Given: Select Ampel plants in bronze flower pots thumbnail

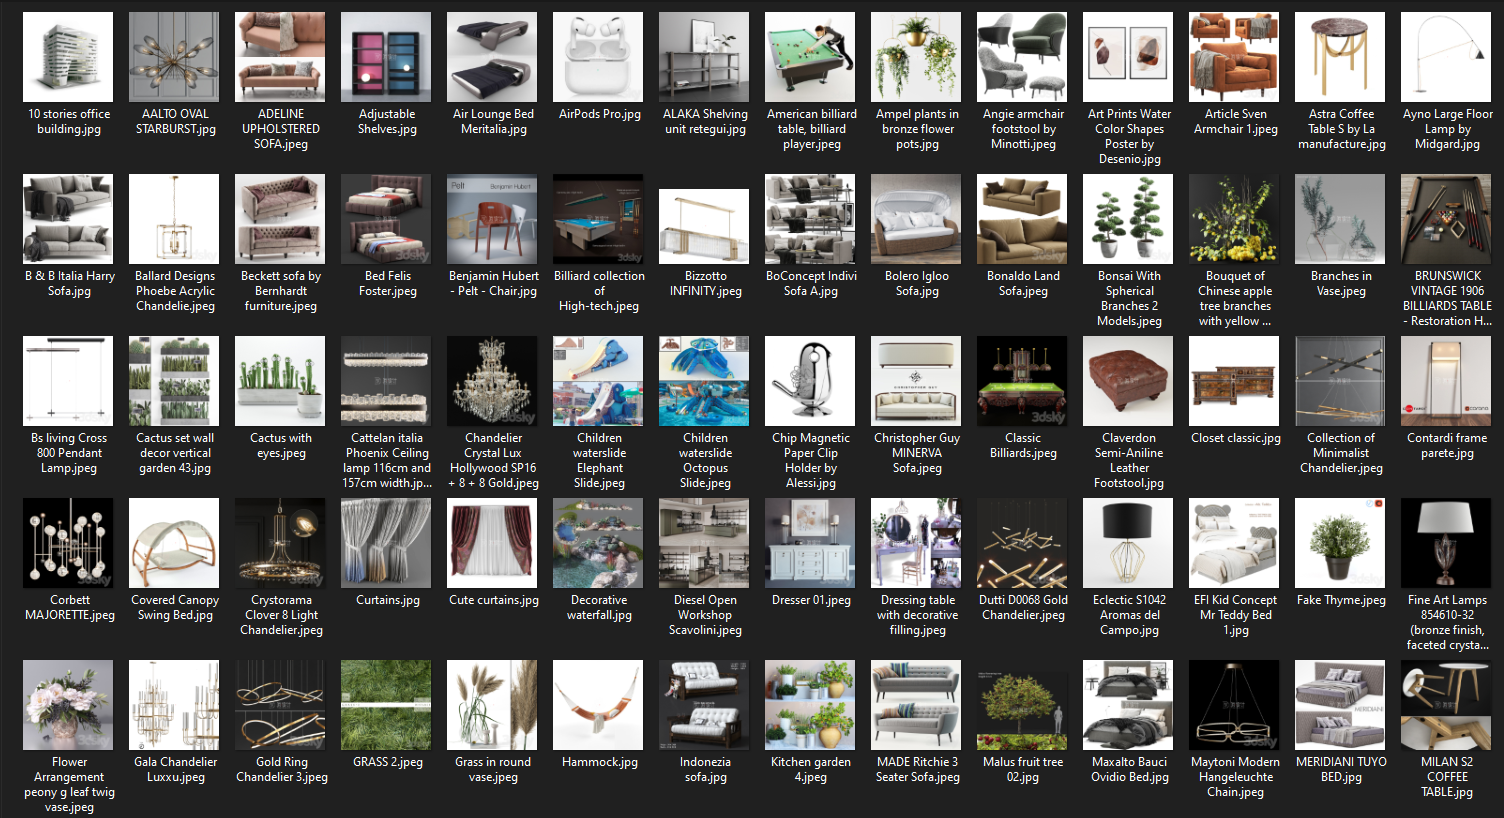Looking at the screenshot, I should pos(917,57).
